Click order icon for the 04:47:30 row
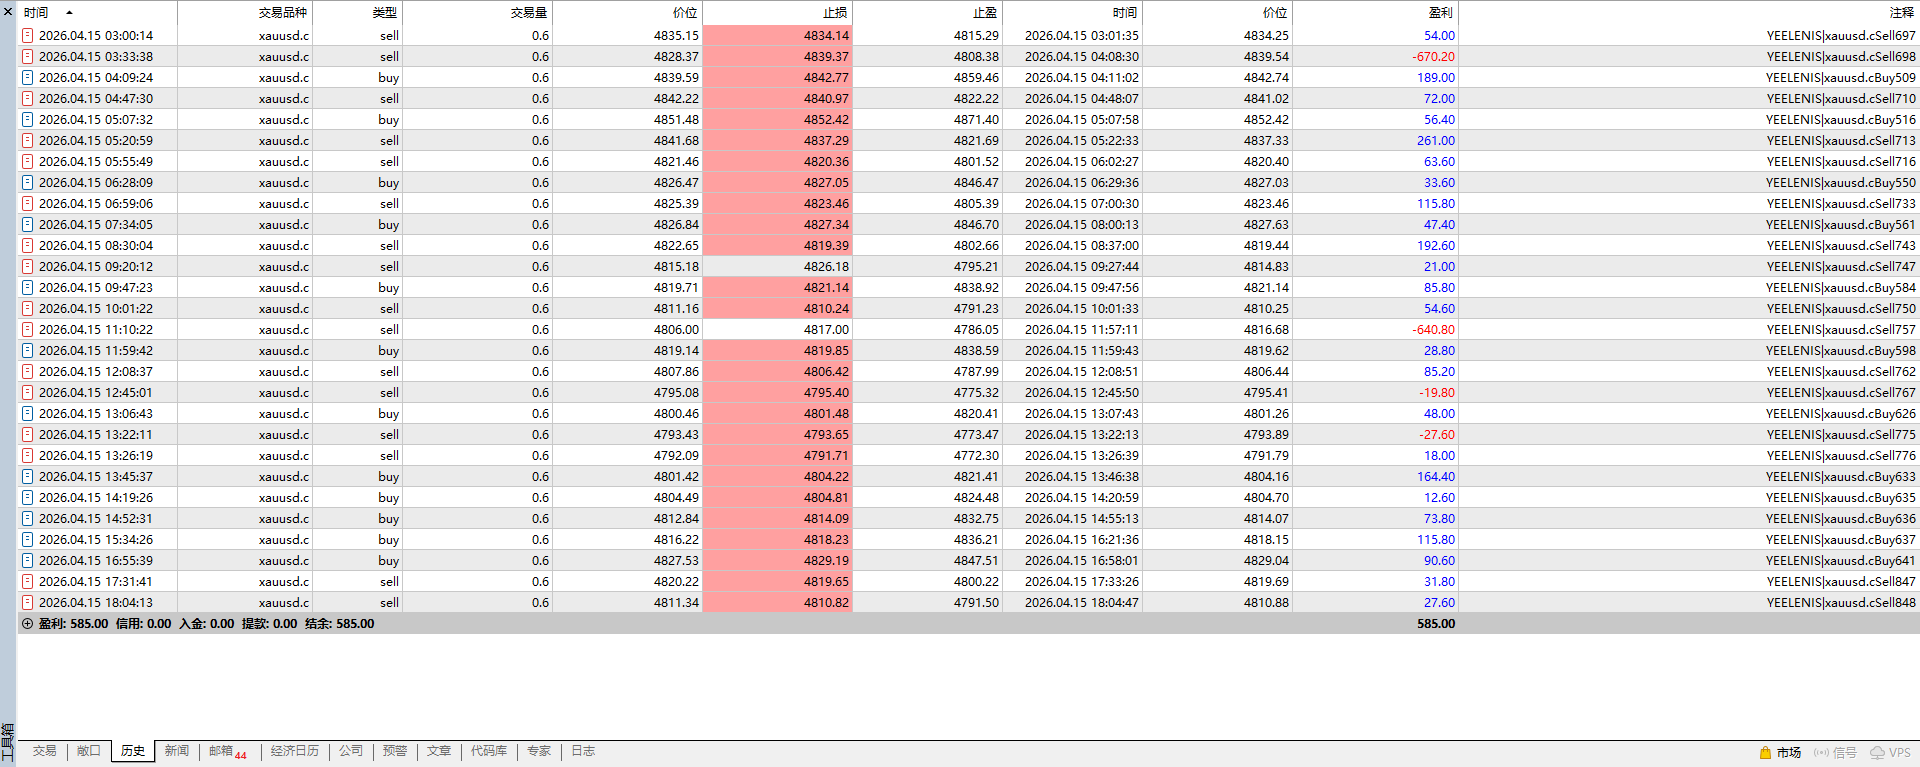The width and height of the screenshot is (1920, 767). coord(28,98)
